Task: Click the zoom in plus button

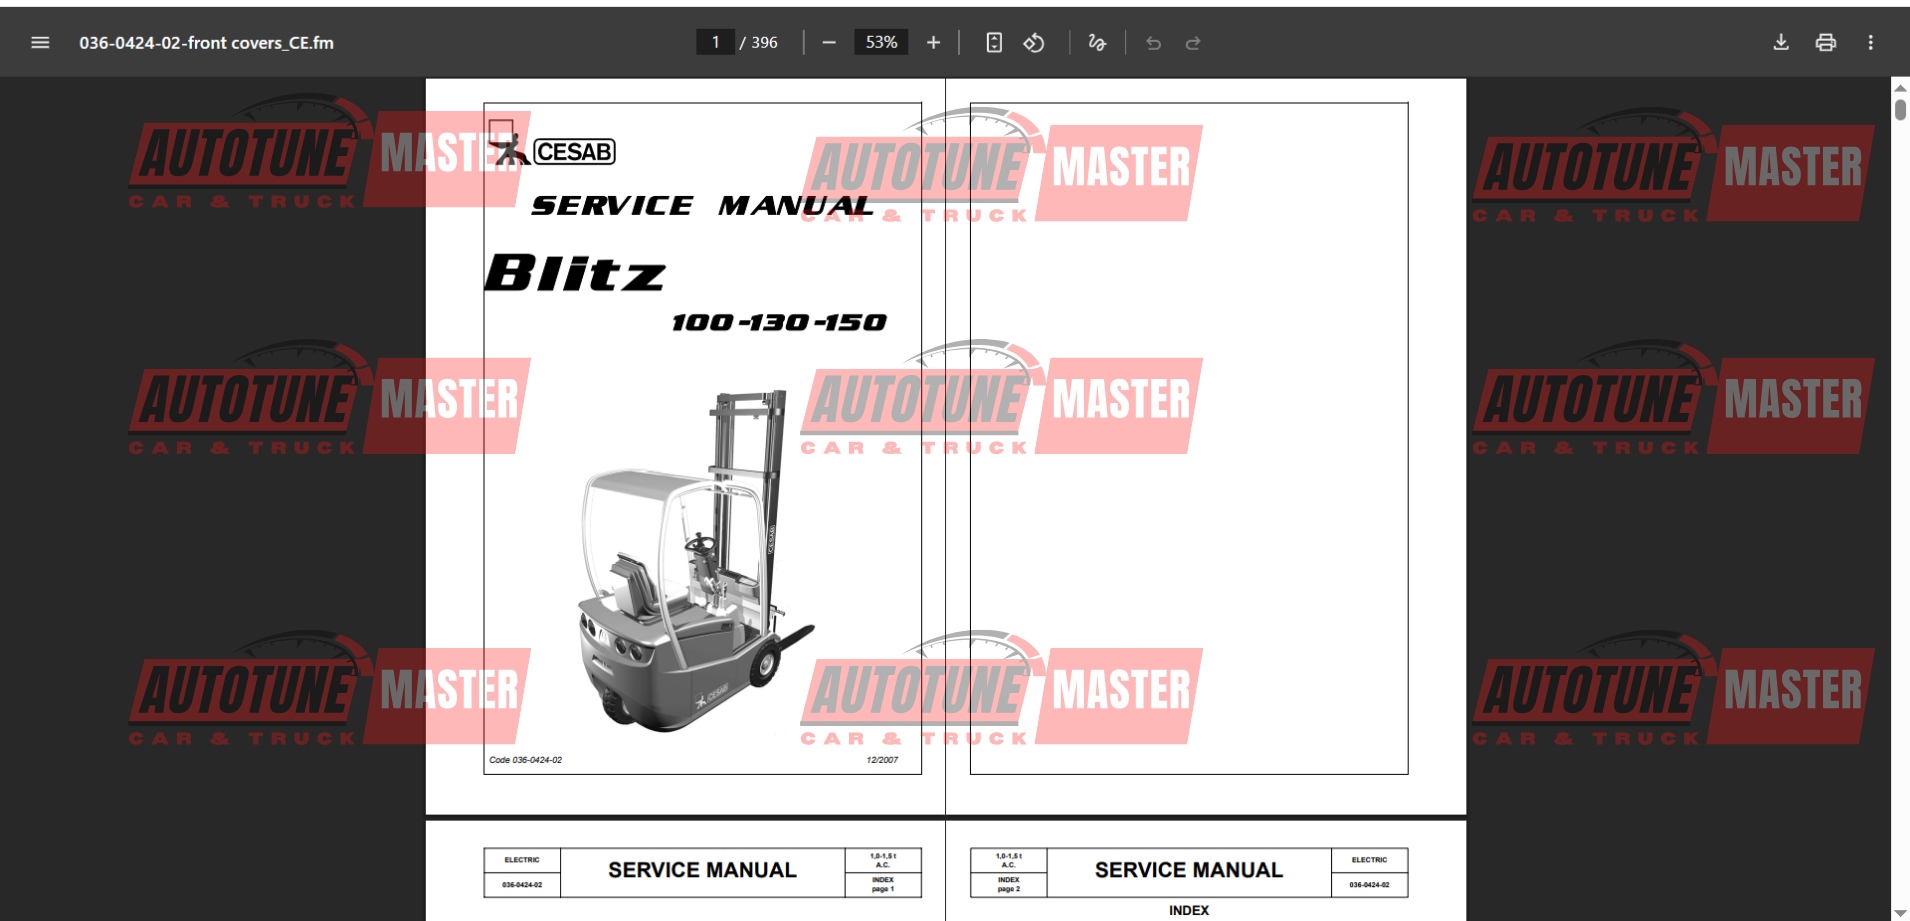Action: click(x=933, y=43)
